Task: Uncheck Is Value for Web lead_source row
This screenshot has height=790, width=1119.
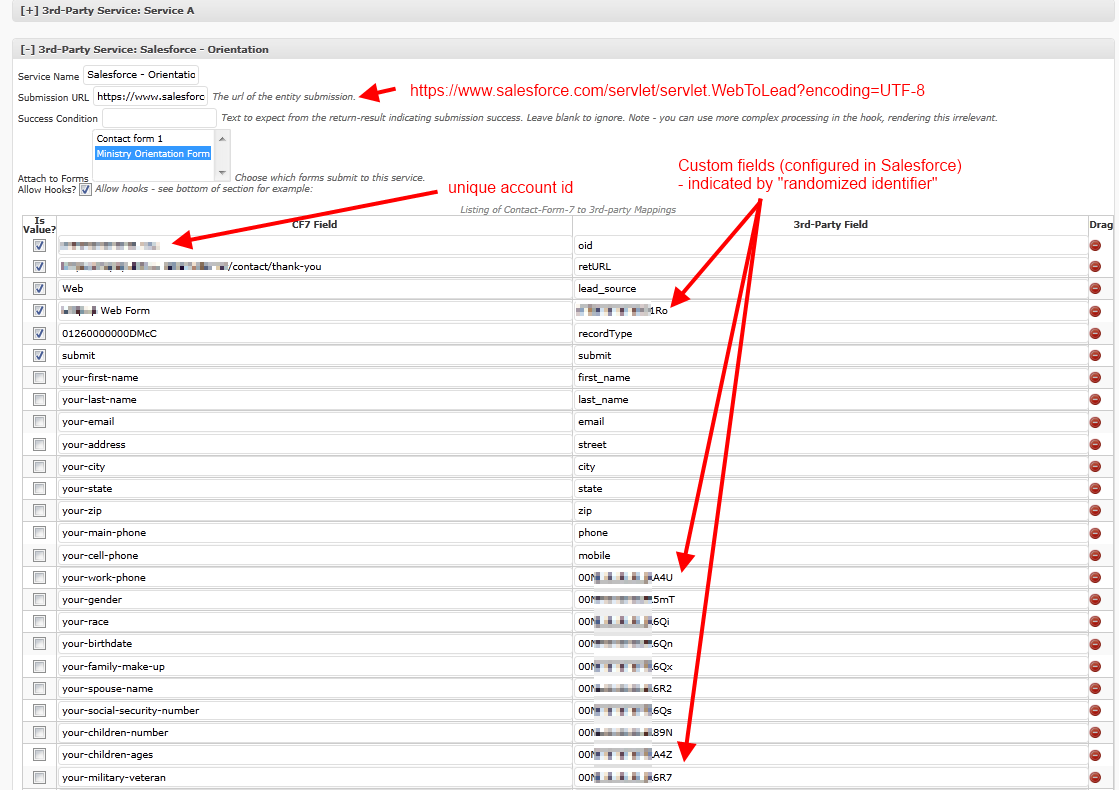Action: pos(39,289)
